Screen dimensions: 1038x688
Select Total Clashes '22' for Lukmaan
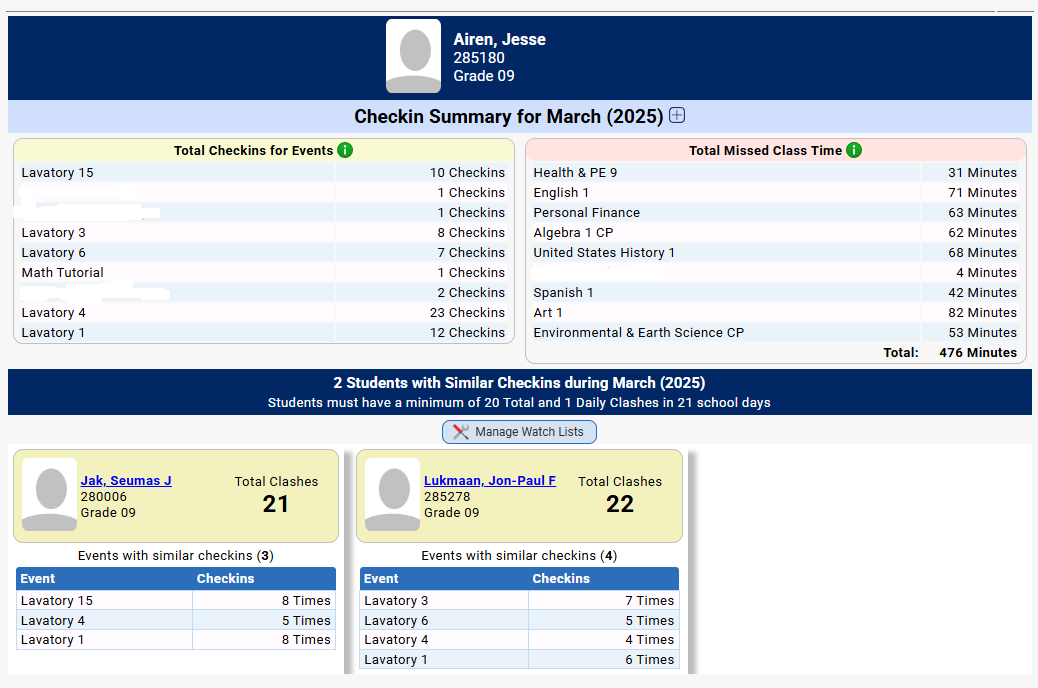point(620,505)
